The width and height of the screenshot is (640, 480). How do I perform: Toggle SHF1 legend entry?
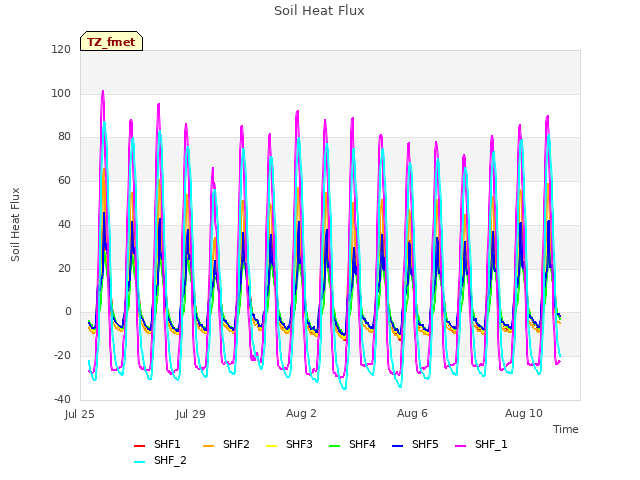click(157, 444)
